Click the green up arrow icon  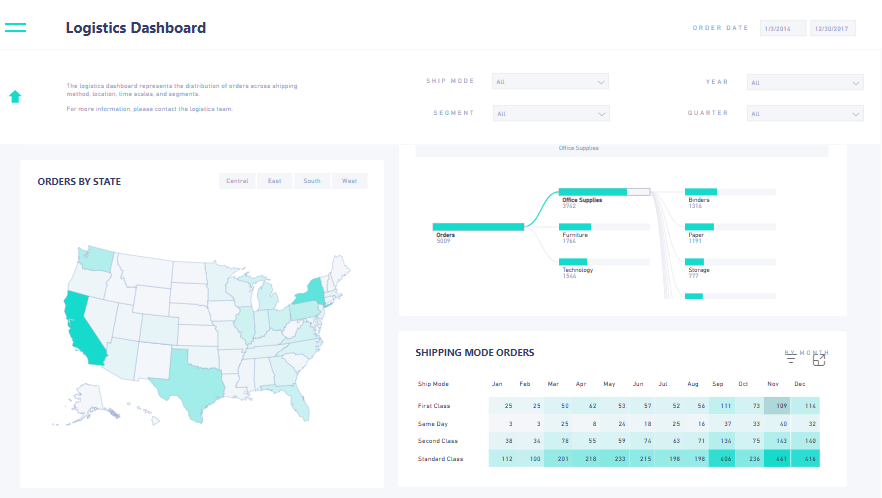coord(15,97)
